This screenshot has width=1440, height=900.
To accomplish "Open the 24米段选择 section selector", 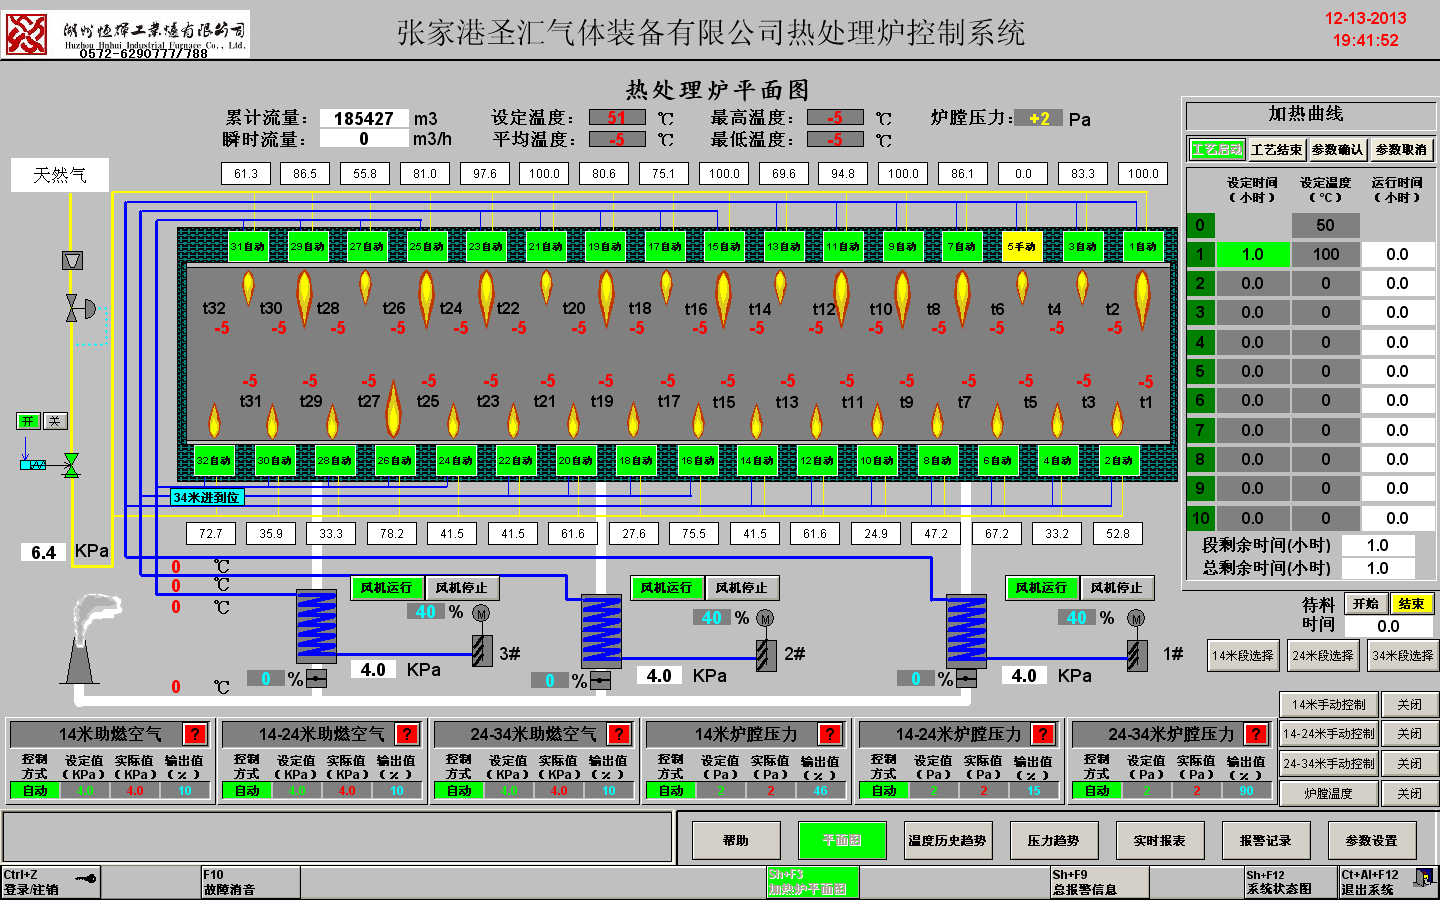I will [1322, 656].
